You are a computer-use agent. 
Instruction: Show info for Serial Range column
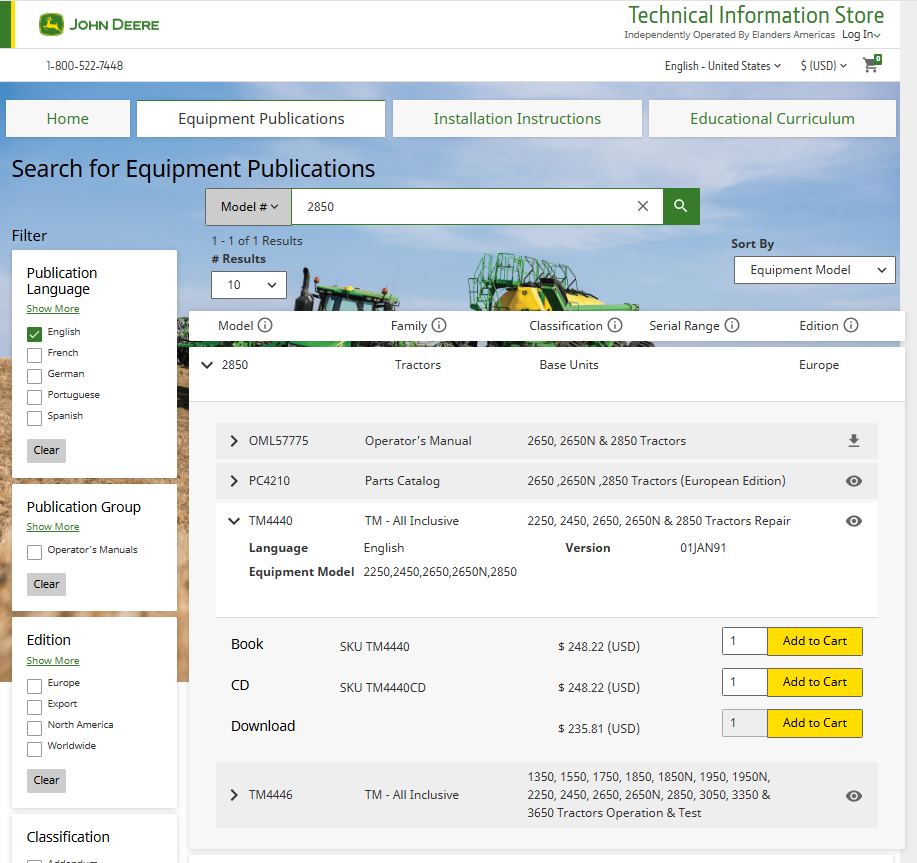point(732,325)
